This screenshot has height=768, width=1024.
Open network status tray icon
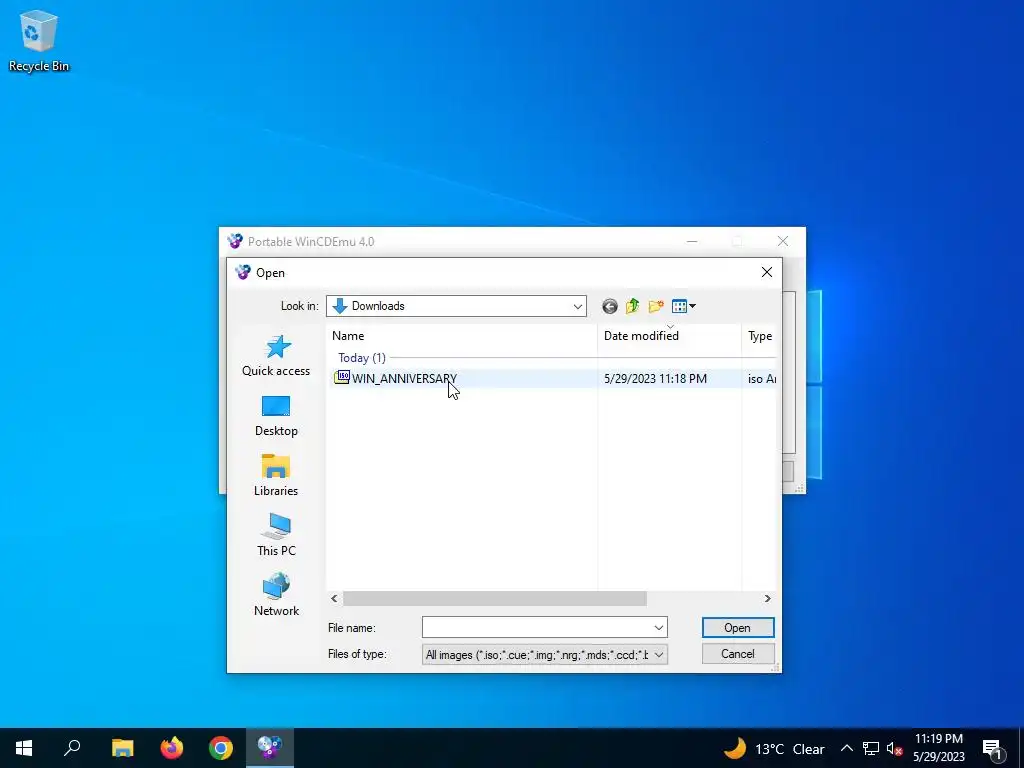click(x=871, y=748)
